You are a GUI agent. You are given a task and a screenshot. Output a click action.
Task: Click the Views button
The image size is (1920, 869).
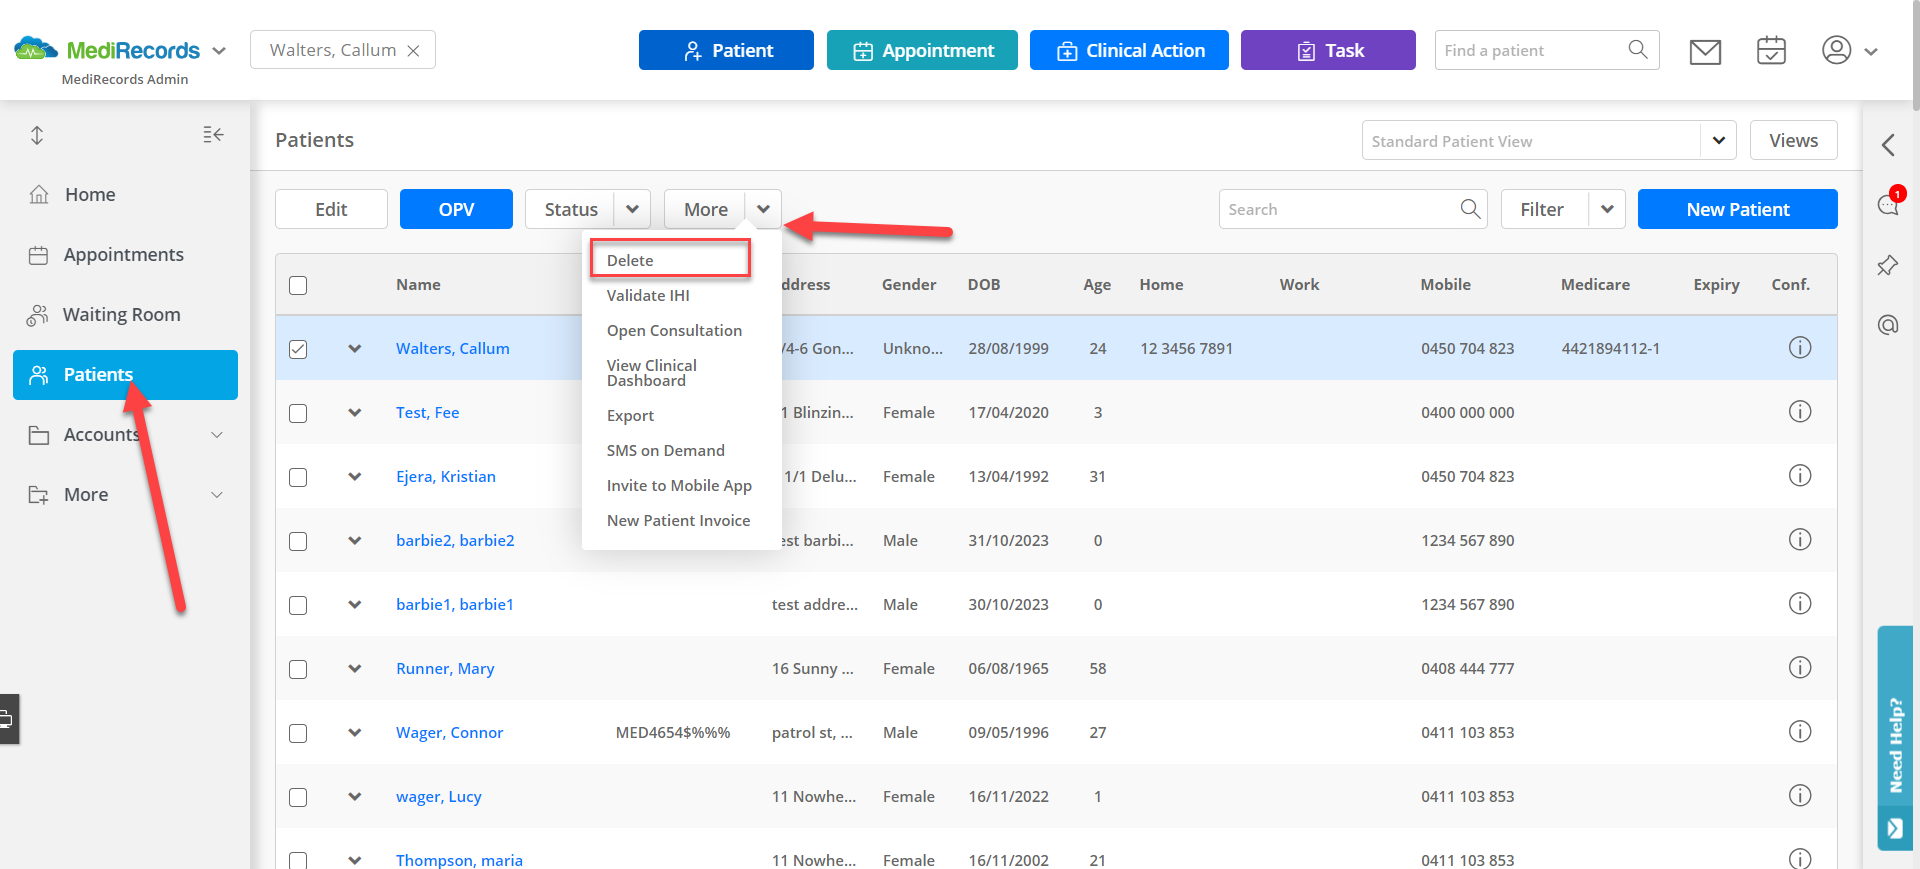pyautogui.click(x=1793, y=140)
